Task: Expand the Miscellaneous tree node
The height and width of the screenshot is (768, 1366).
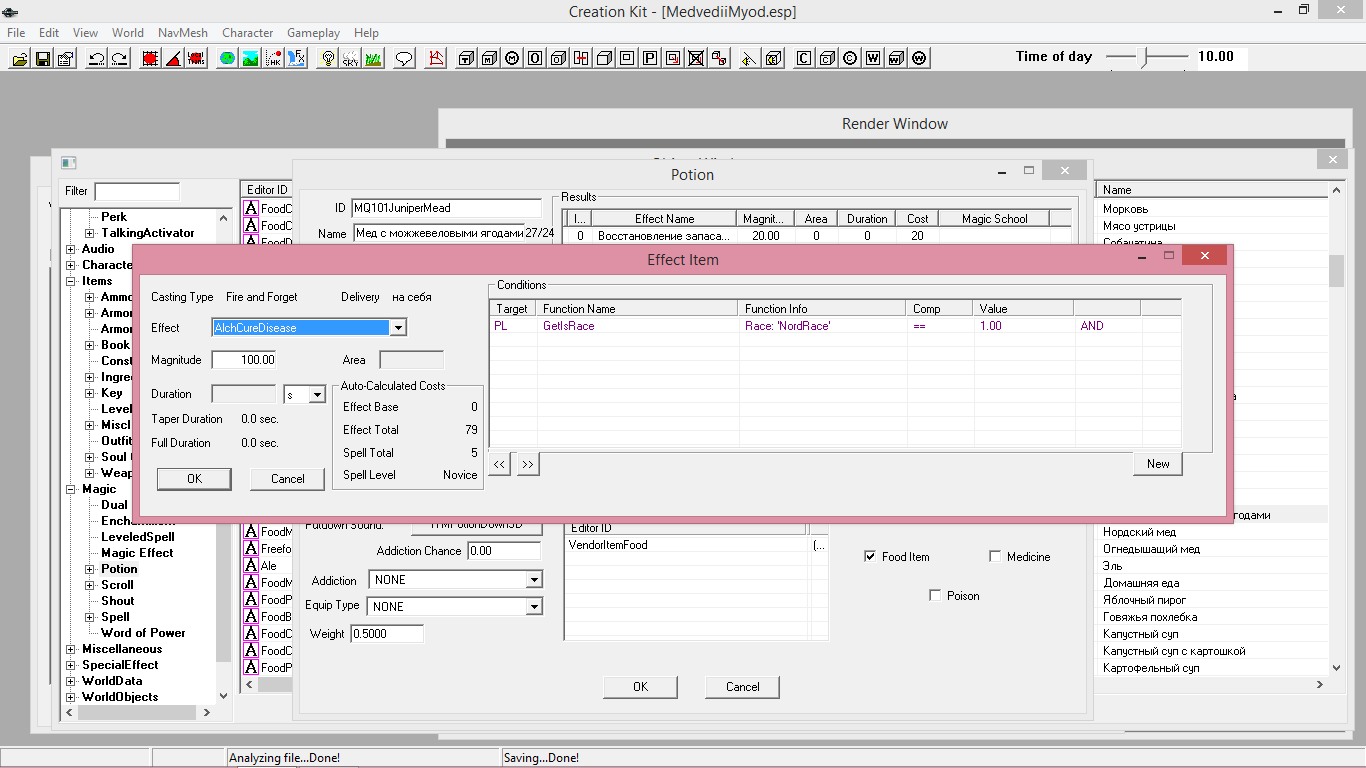Action: [x=71, y=649]
